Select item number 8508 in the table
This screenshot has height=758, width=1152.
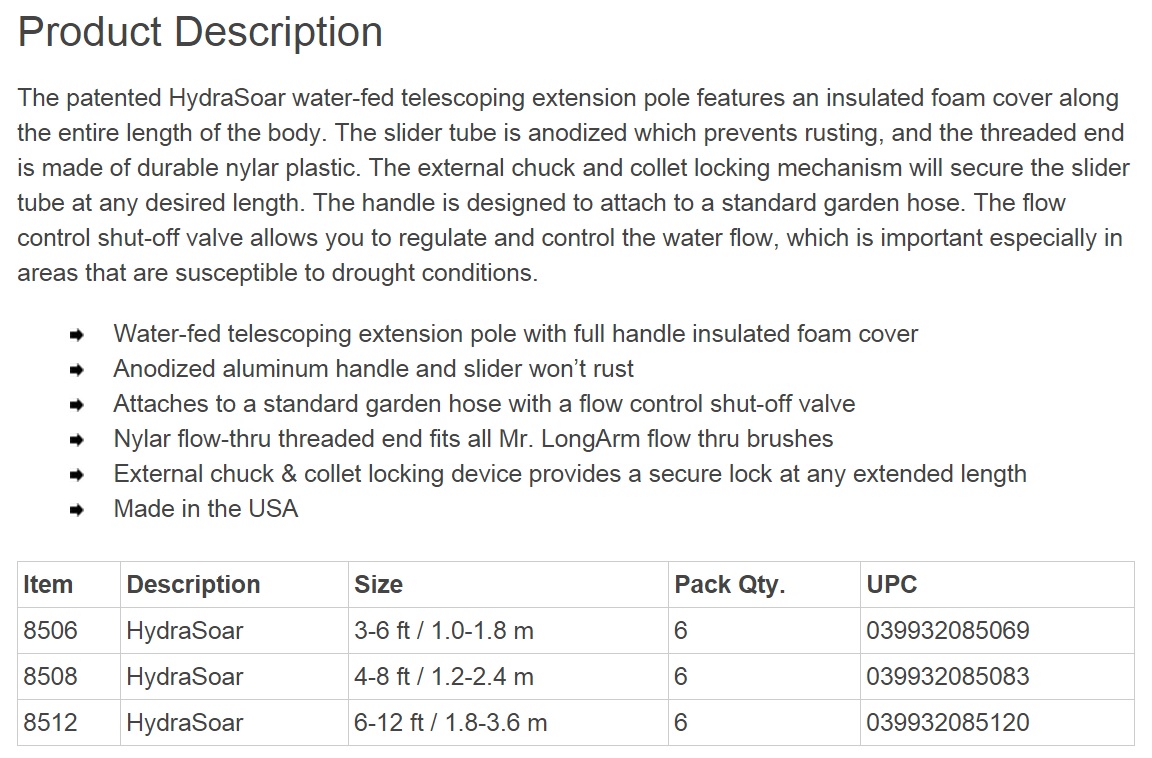[x=50, y=677]
